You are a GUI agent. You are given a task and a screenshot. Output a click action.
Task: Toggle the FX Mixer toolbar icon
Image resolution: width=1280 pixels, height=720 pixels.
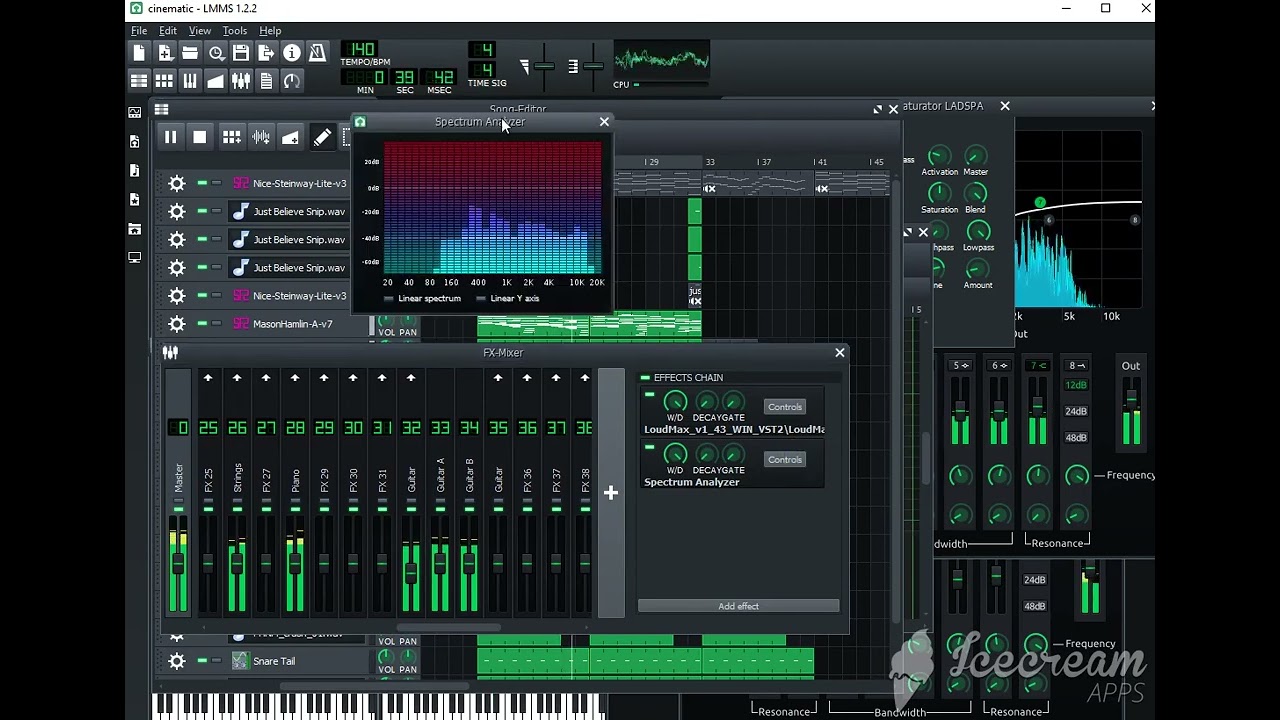tap(241, 81)
